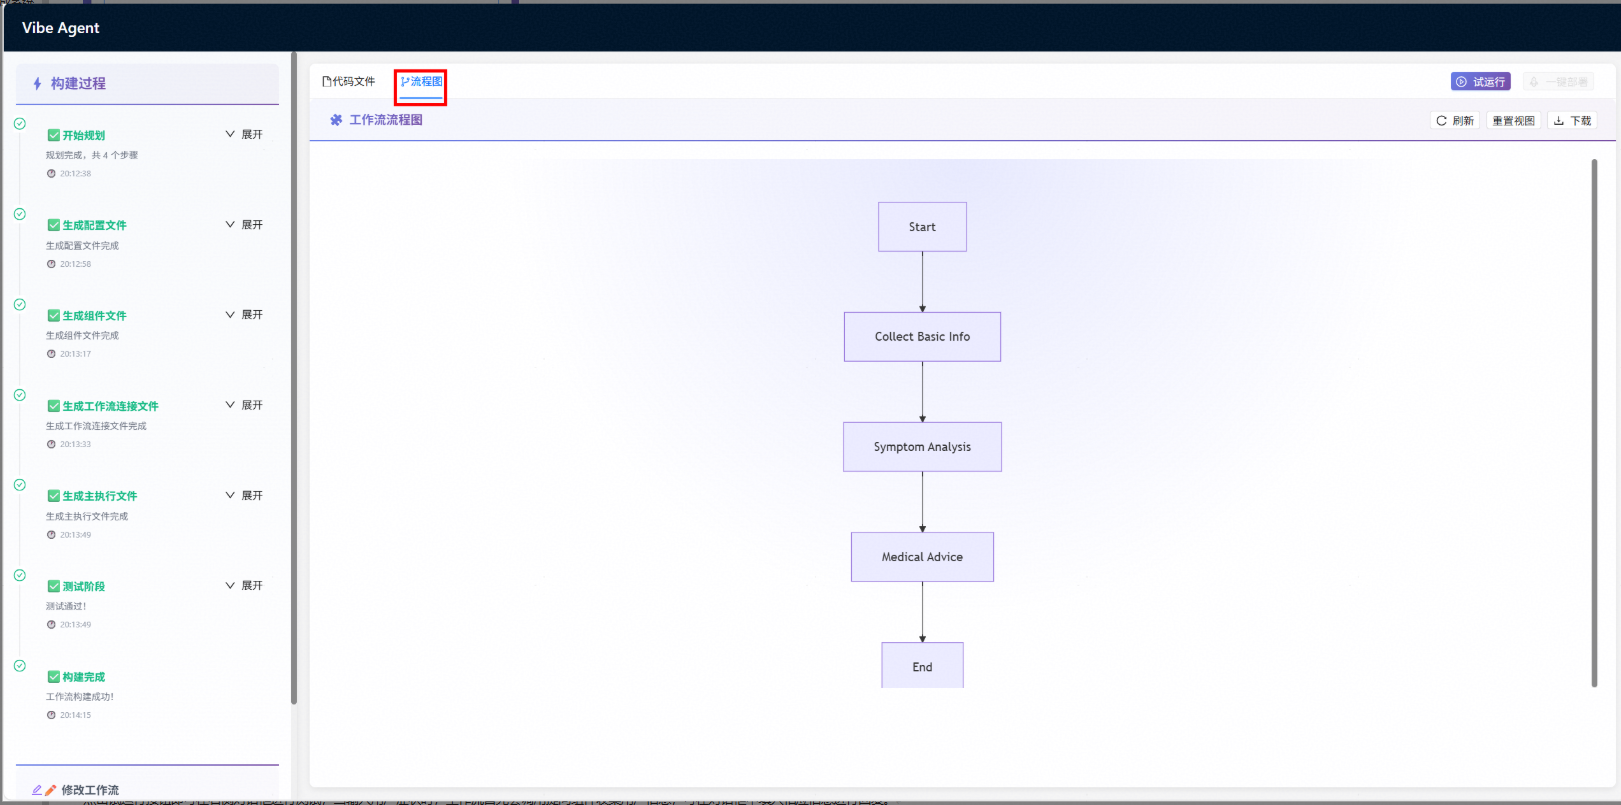Click the green checkbox beside 生成配置文件
This screenshot has width=1621, height=805.
54,226
